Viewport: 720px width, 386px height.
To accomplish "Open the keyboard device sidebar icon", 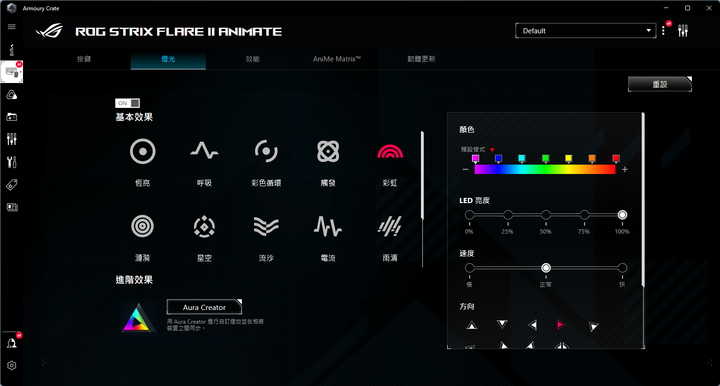I will (12, 72).
